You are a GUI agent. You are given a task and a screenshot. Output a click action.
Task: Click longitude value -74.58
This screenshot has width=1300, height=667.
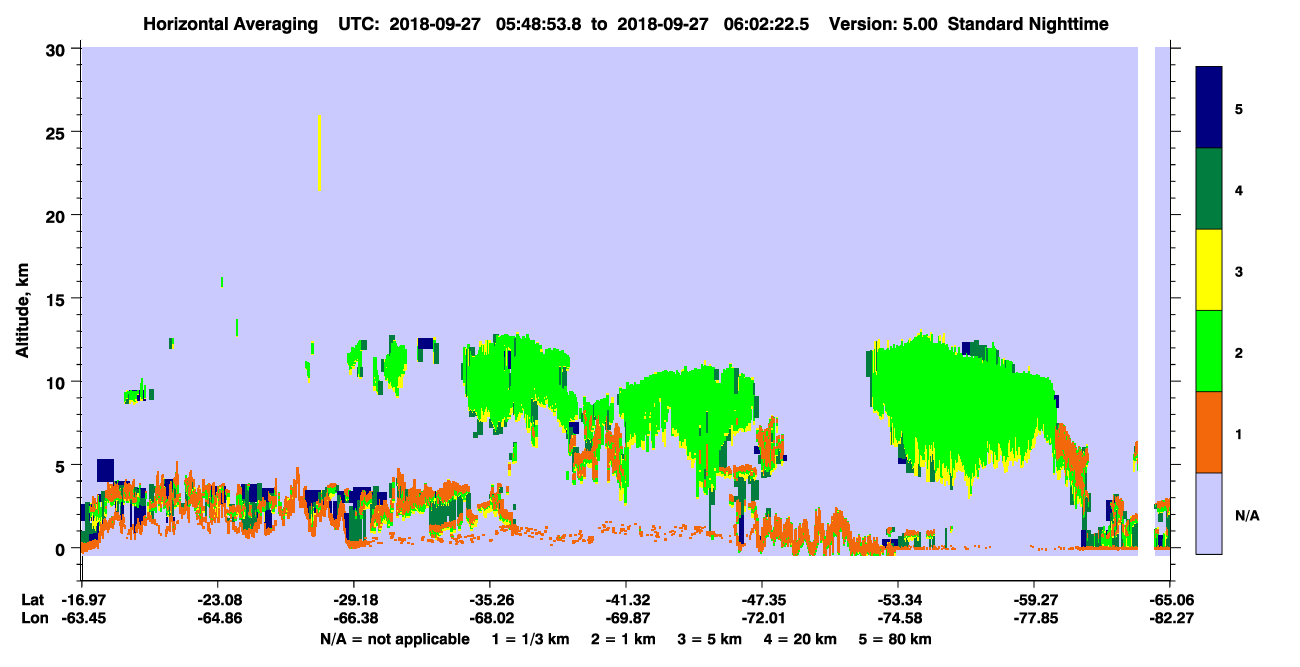pyautogui.click(x=898, y=618)
